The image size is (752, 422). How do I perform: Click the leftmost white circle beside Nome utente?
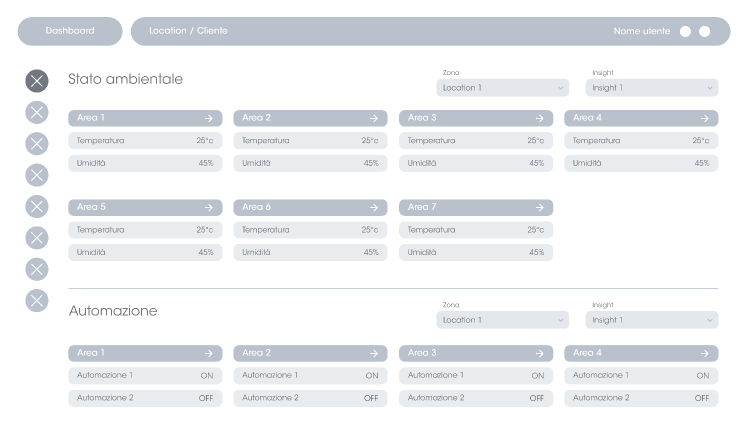(x=685, y=31)
